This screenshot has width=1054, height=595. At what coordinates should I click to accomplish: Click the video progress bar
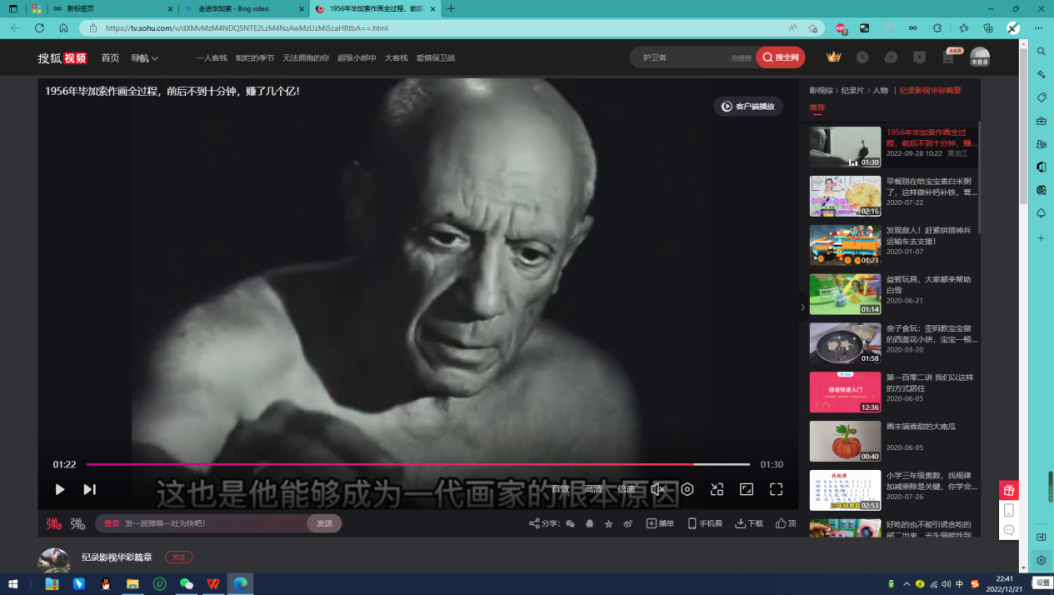click(400, 464)
